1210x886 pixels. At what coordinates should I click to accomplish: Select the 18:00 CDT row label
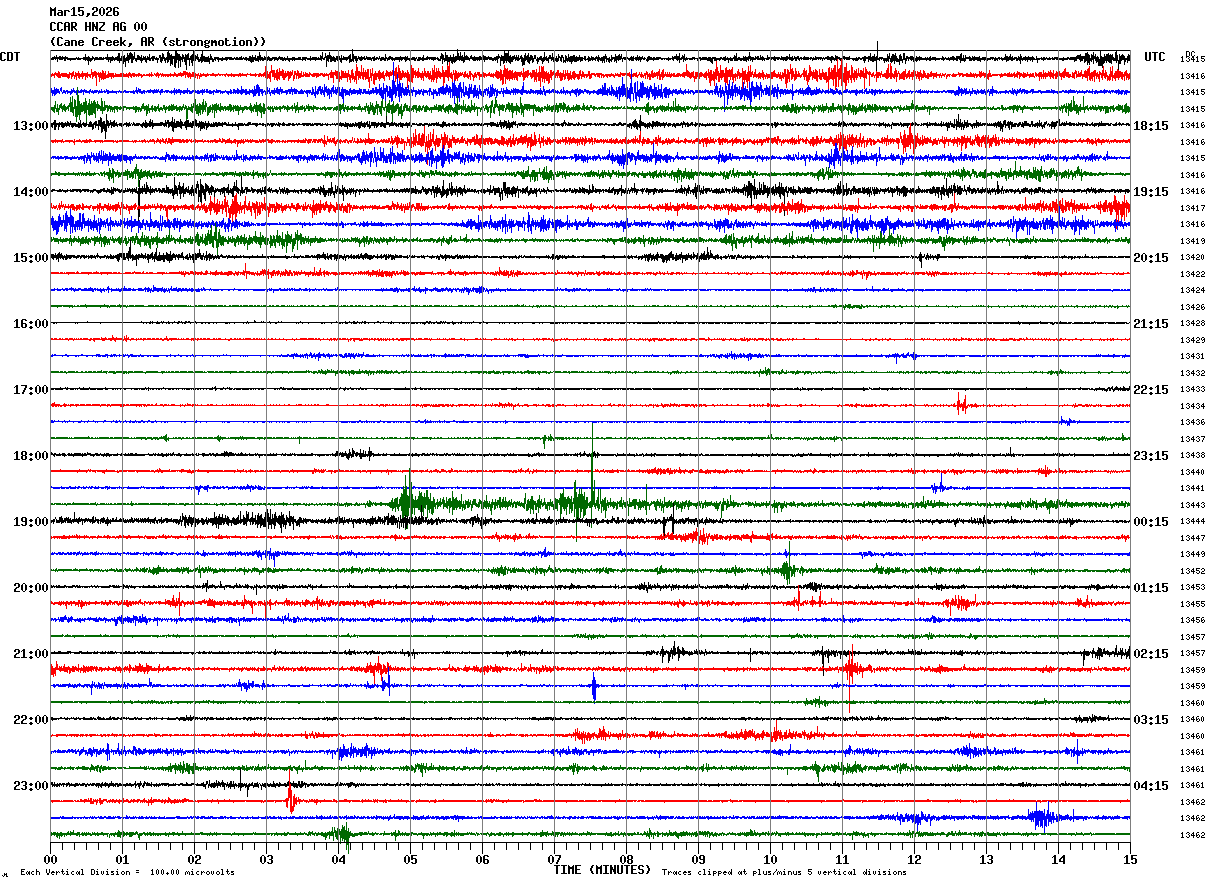click(x=31, y=456)
